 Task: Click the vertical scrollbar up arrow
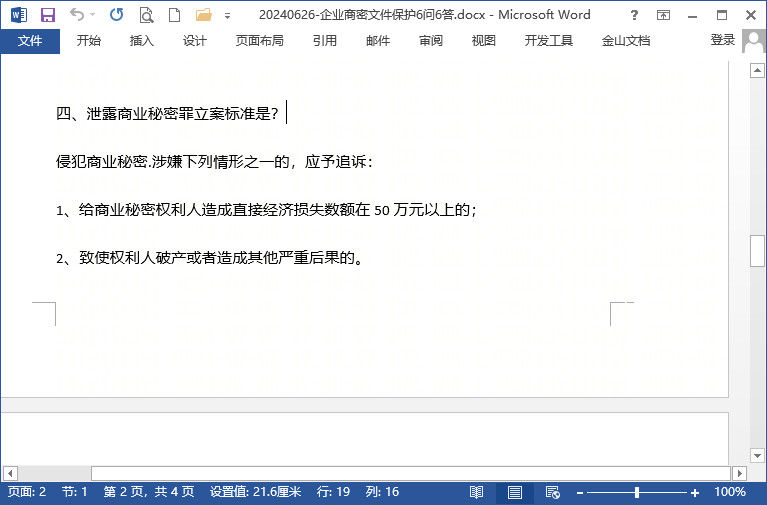(x=757, y=71)
